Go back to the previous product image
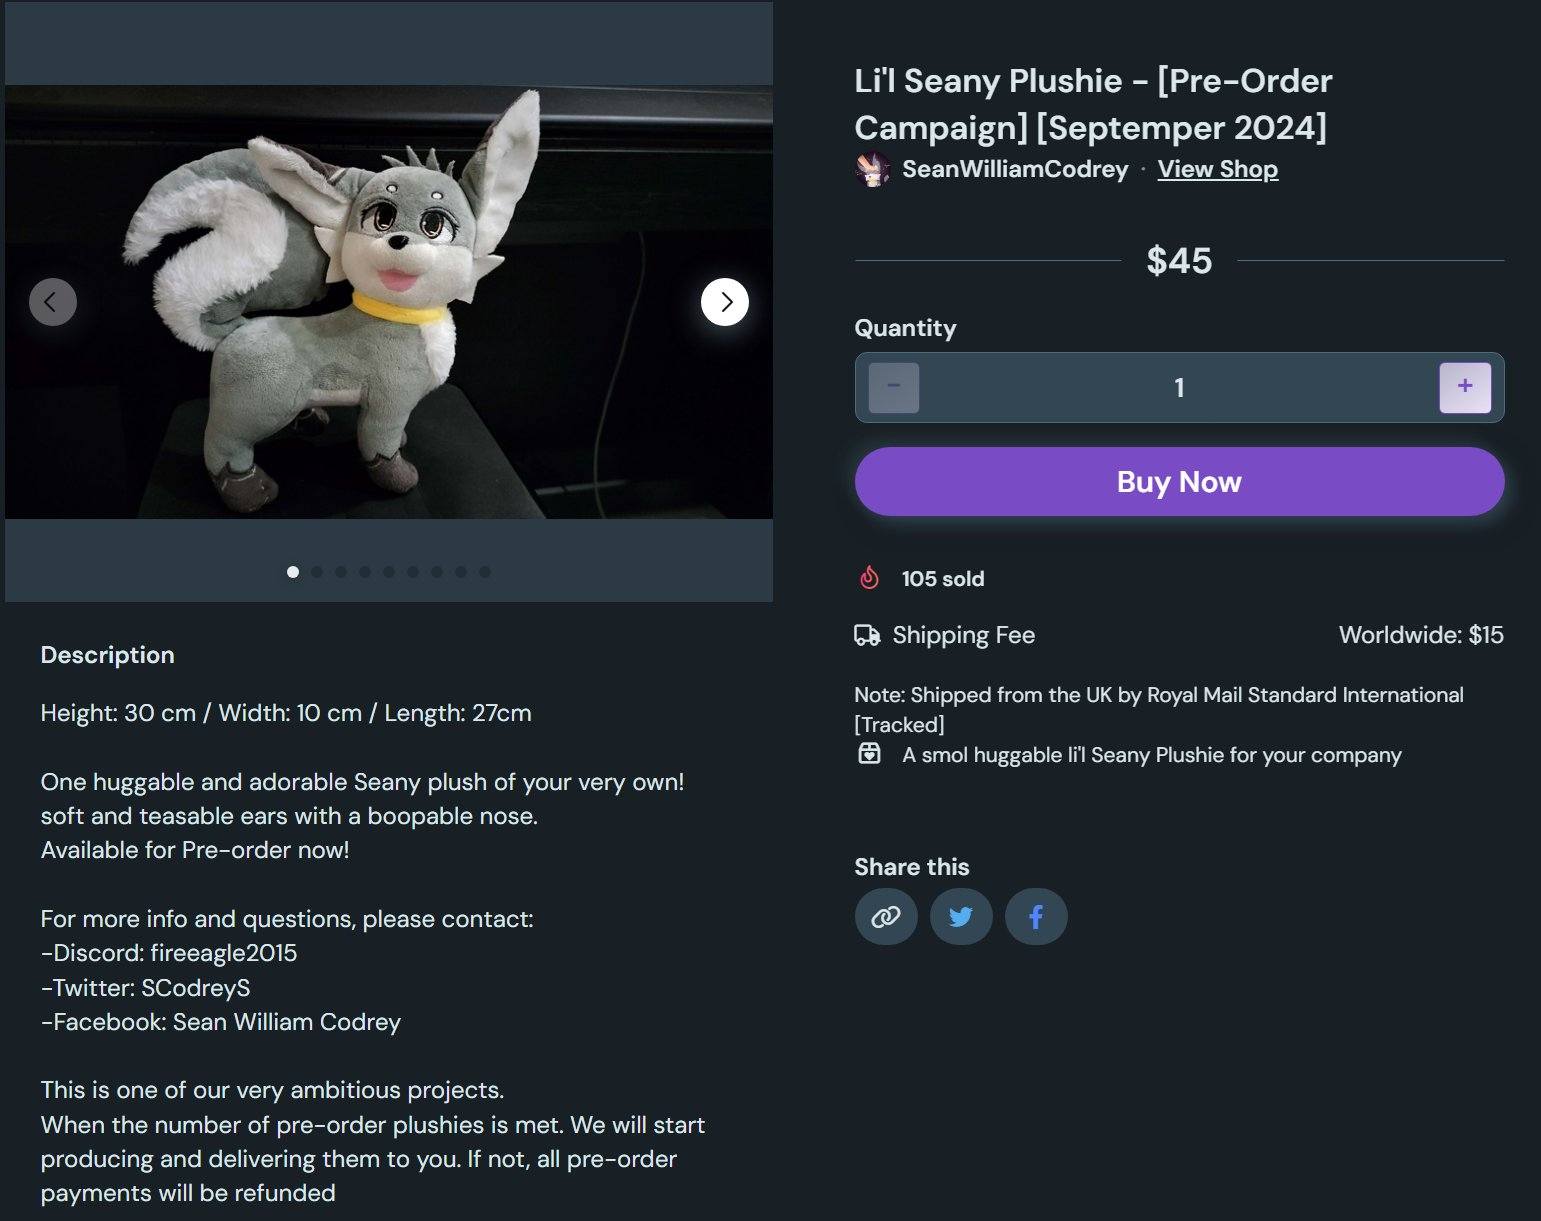This screenshot has width=1541, height=1221. tap(53, 302)
